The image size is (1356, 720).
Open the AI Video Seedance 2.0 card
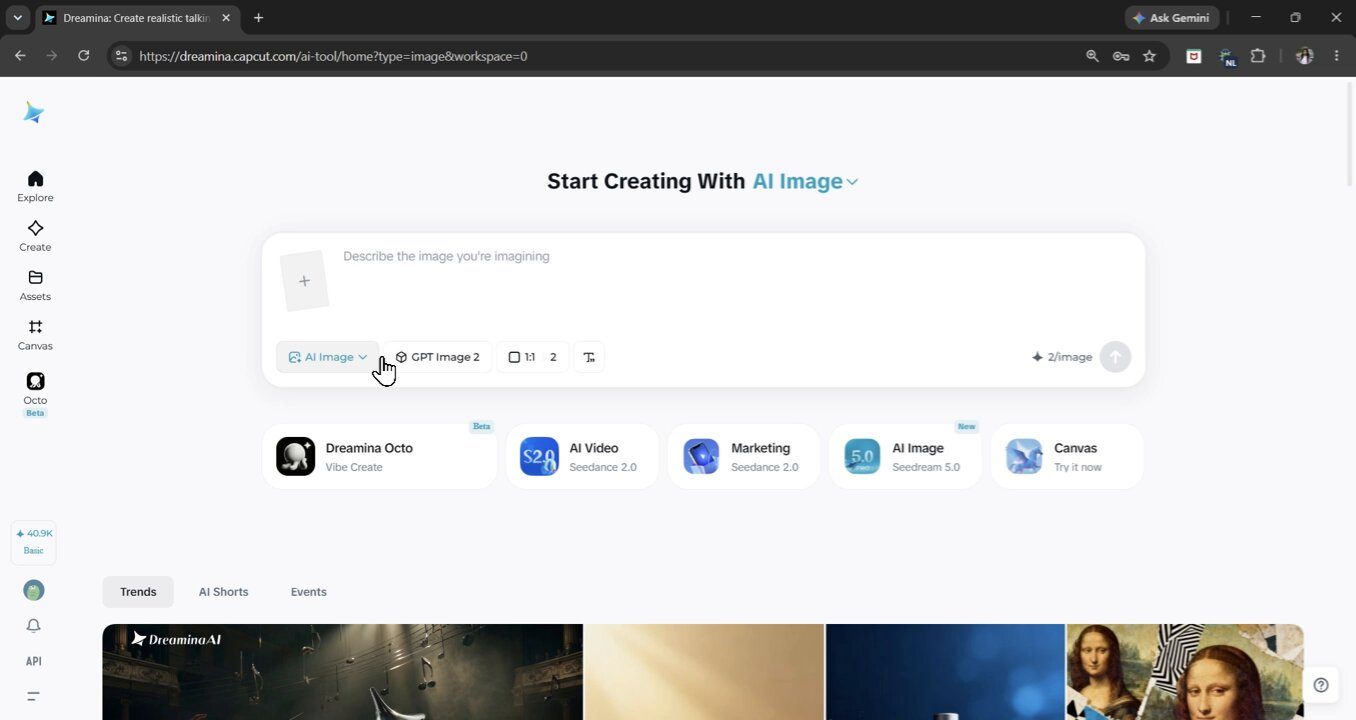pos(583,457)
